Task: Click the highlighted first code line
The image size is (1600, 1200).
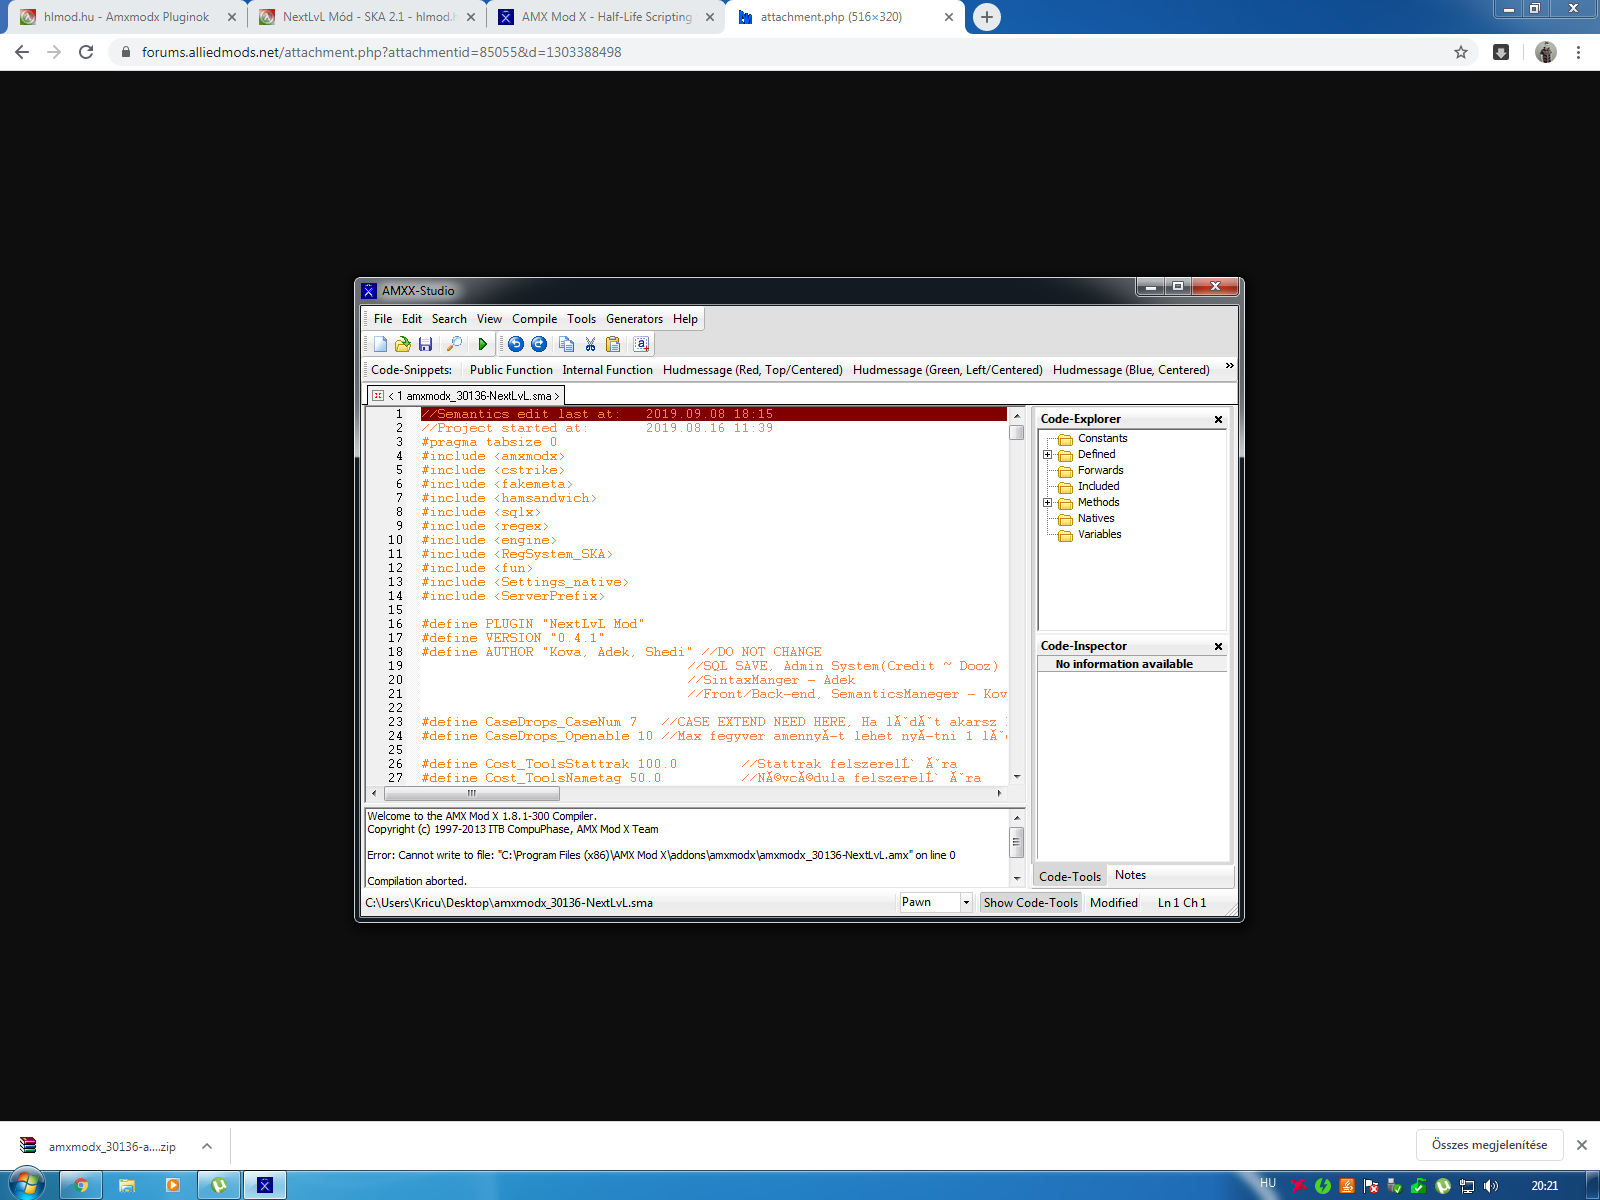Action: coord(713,414)
